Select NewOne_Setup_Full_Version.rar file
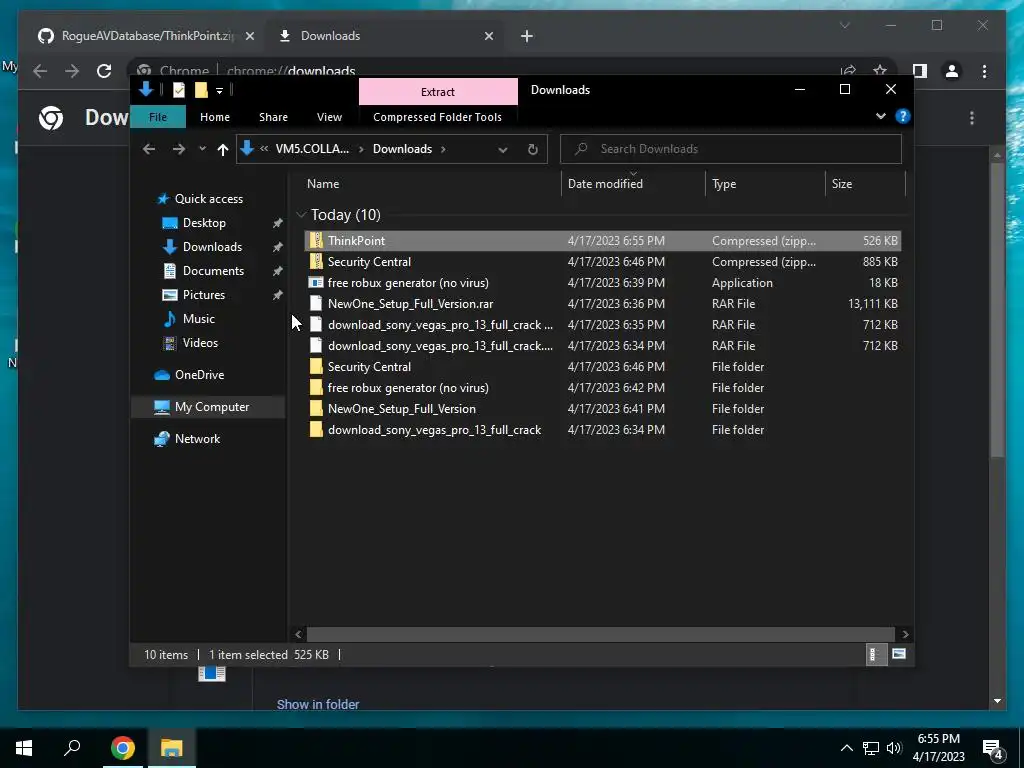The width and height of the screenshot is (1024, 768). pyautogui.click(x=410, y=304)
